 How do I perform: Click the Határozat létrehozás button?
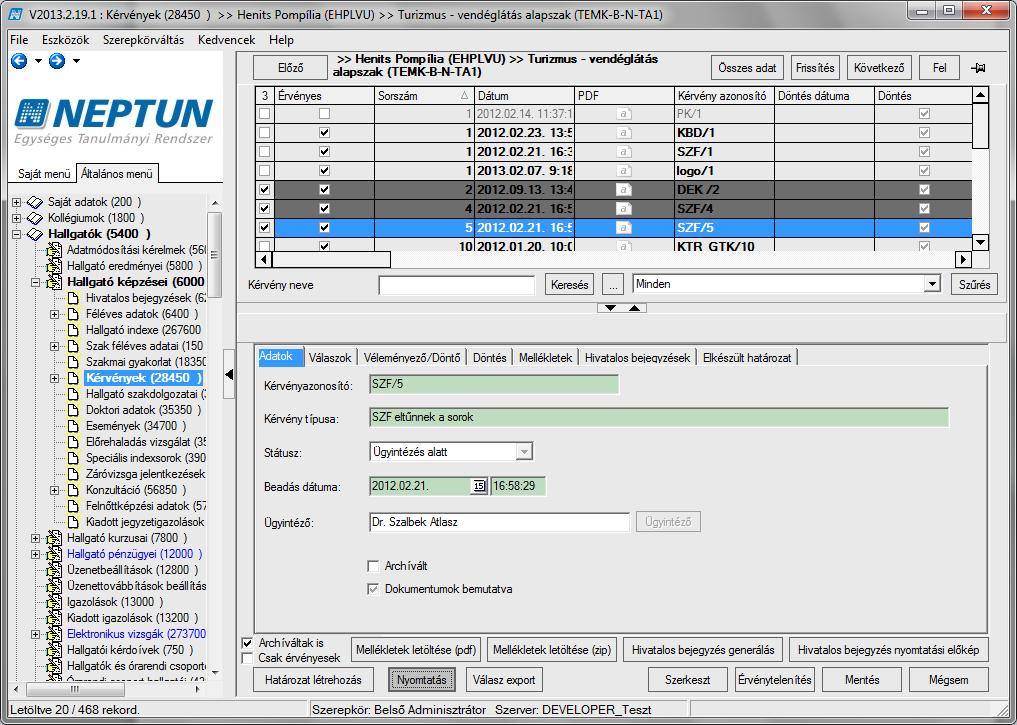(313, 680)
